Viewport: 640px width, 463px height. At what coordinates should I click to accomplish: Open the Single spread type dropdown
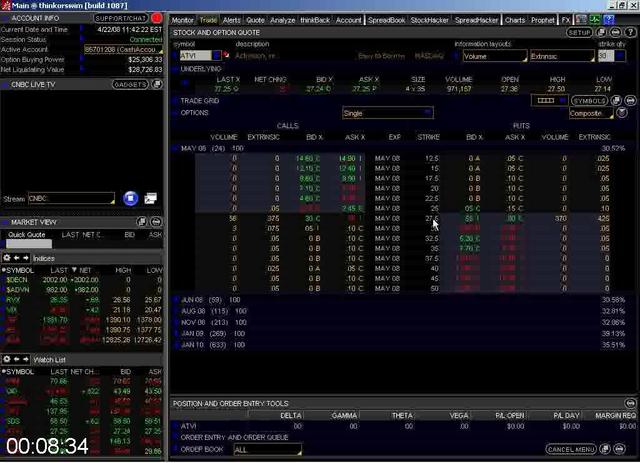388,113
